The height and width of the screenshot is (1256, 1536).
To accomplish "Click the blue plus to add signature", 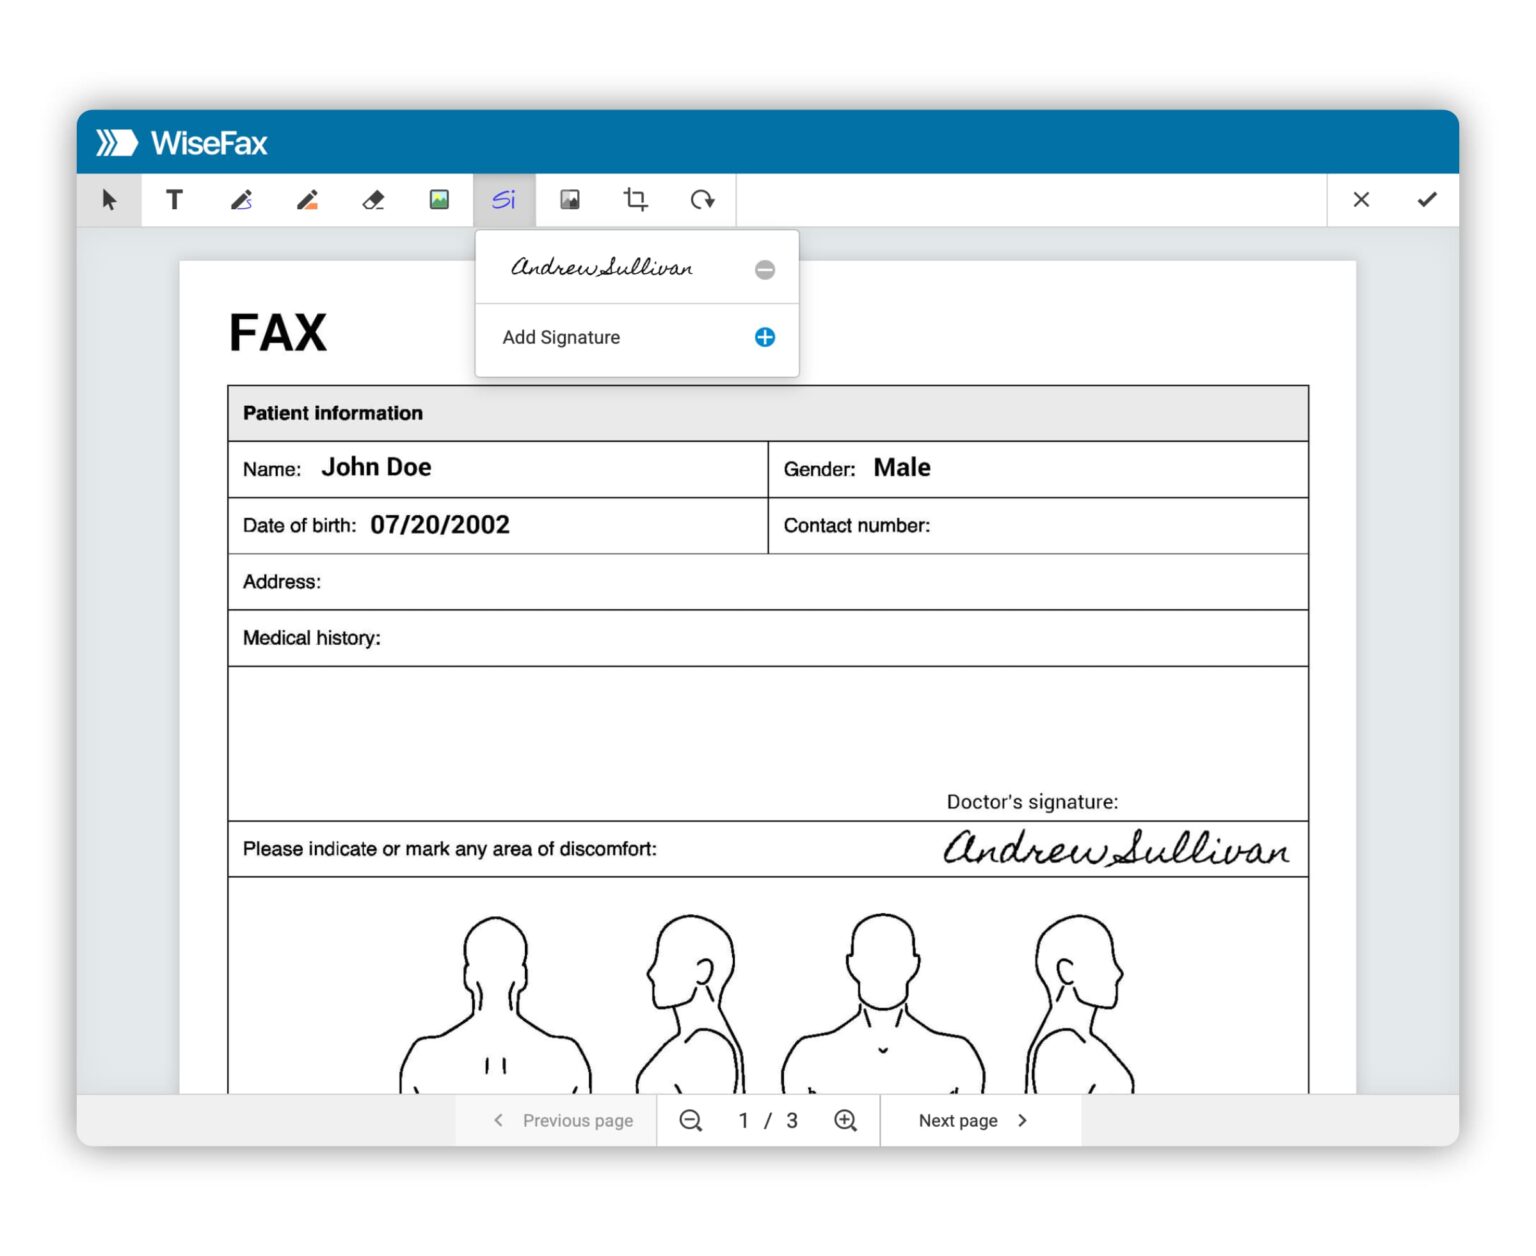I will tap(765, 338).
